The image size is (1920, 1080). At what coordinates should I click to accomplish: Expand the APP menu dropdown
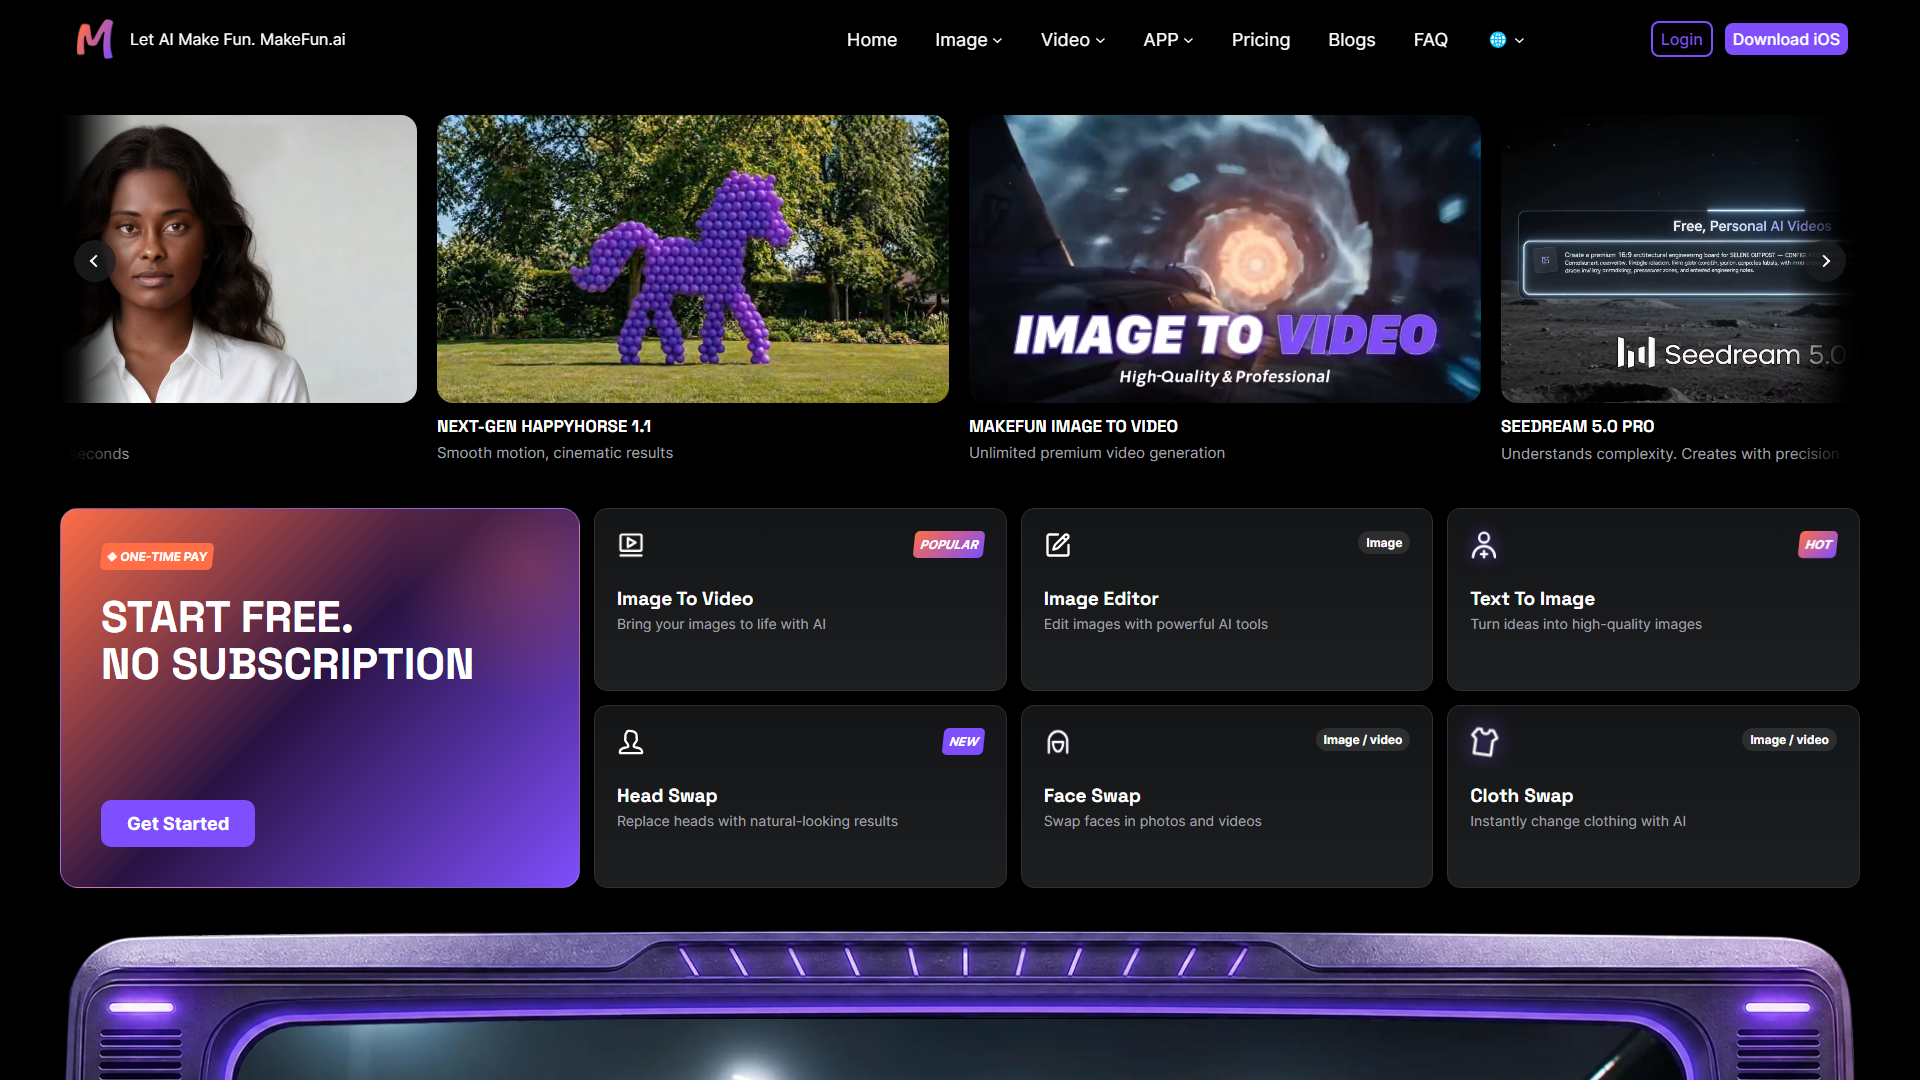click(x=1168, y=40)
